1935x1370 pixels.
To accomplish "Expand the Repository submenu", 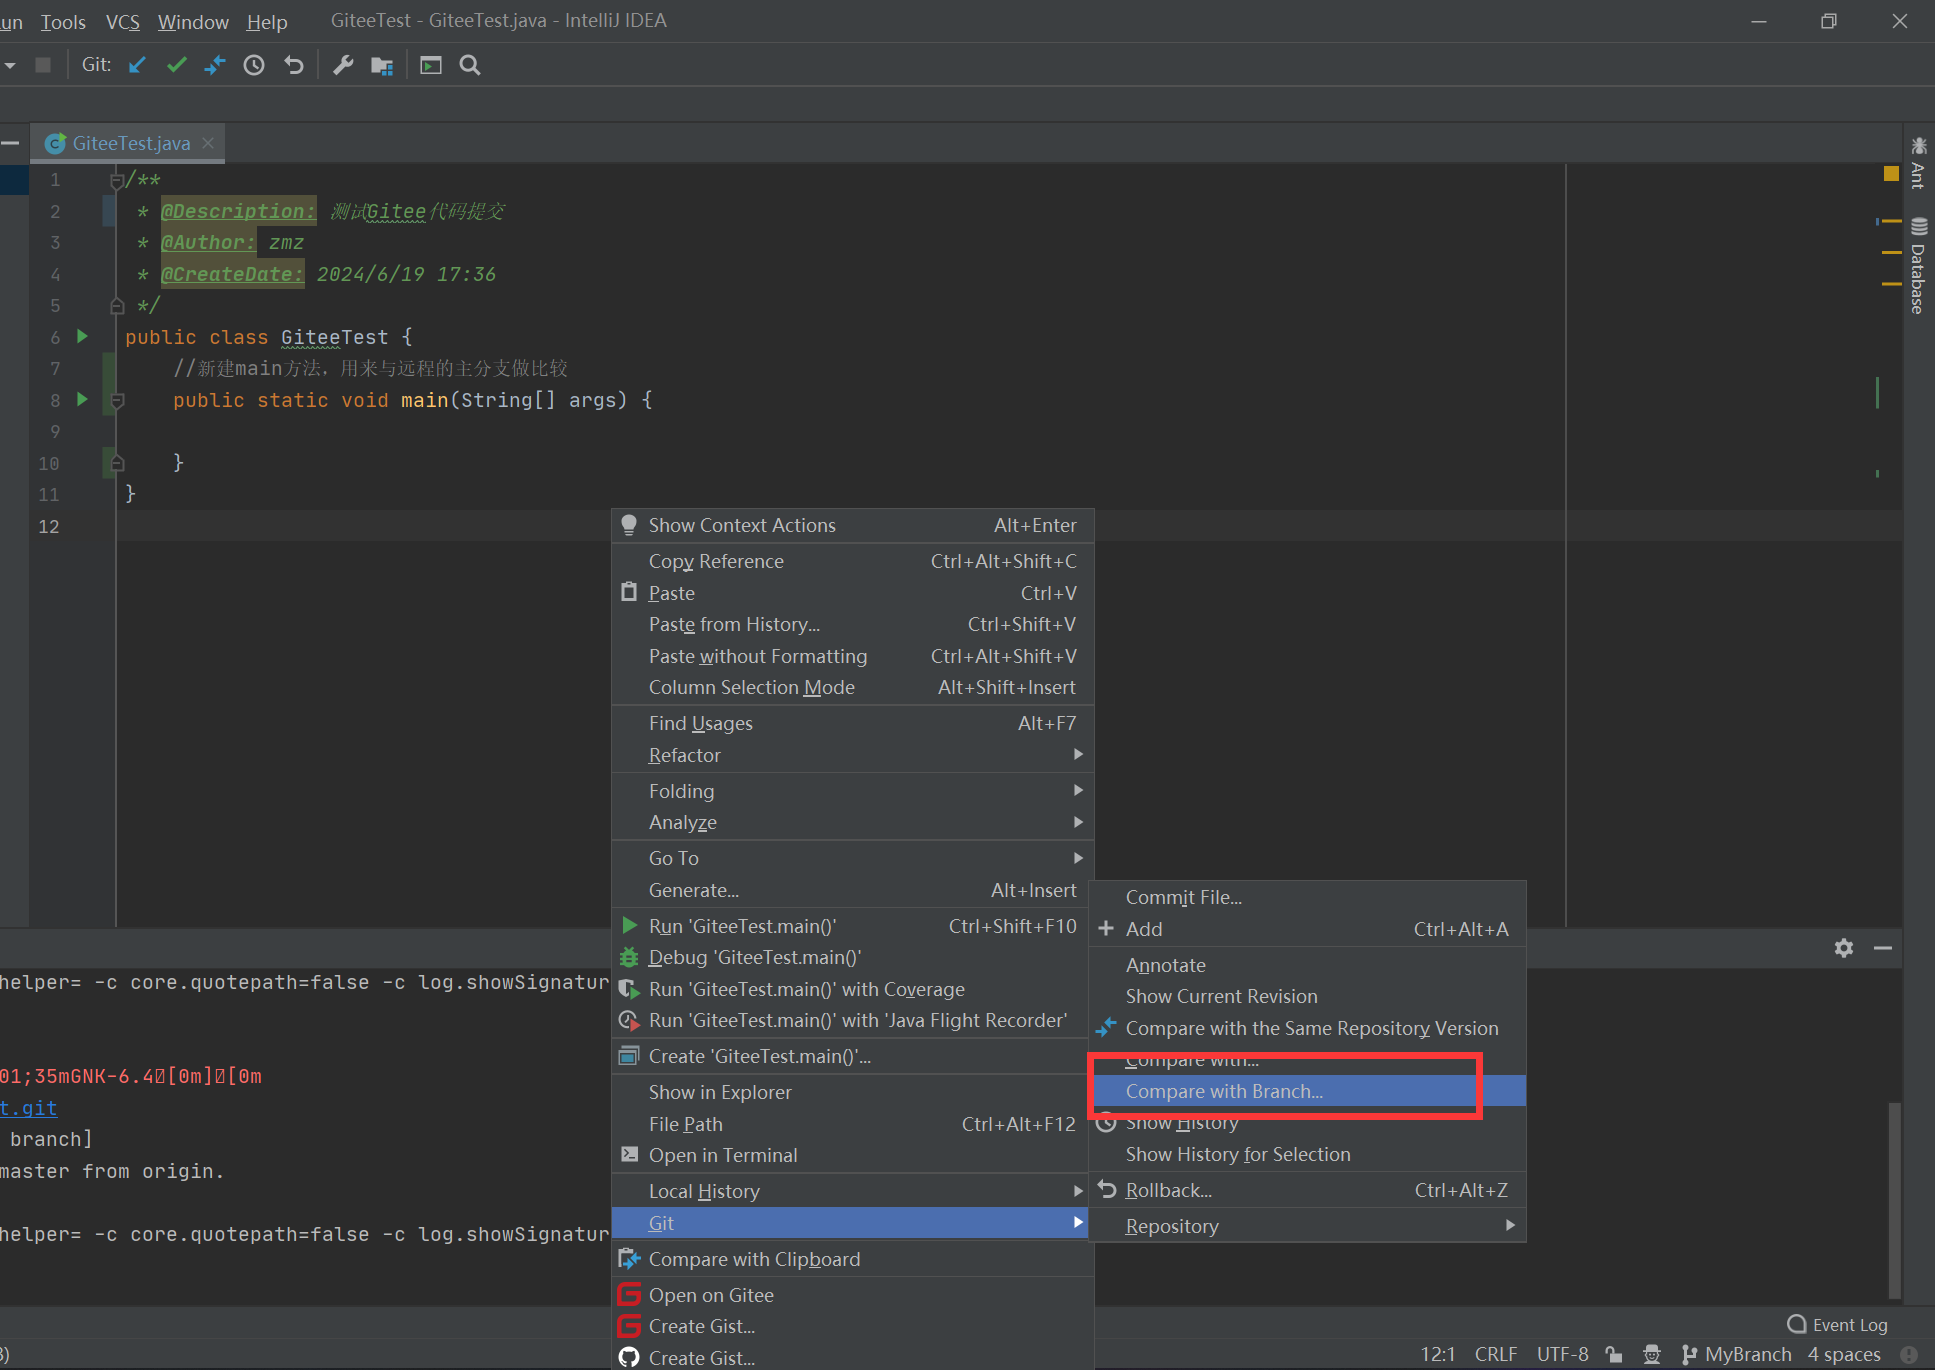I will pyautogui.click(x=1308, y=1226).
